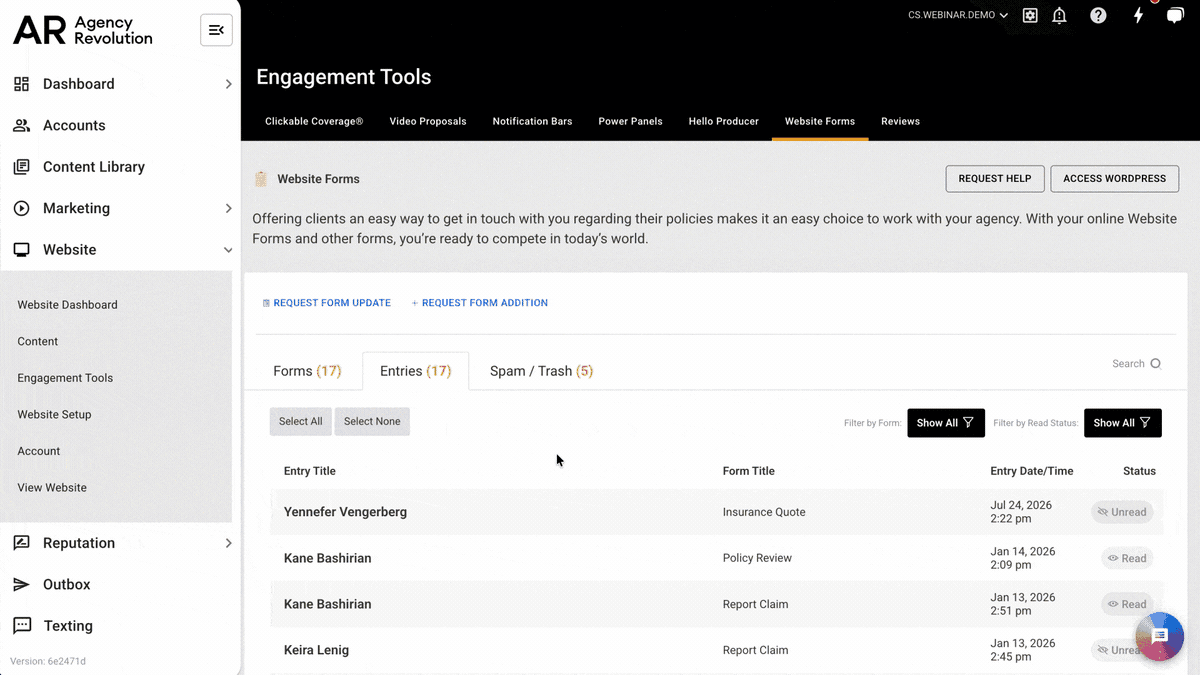Click the Marketing play-circle icon

(21, 208)
